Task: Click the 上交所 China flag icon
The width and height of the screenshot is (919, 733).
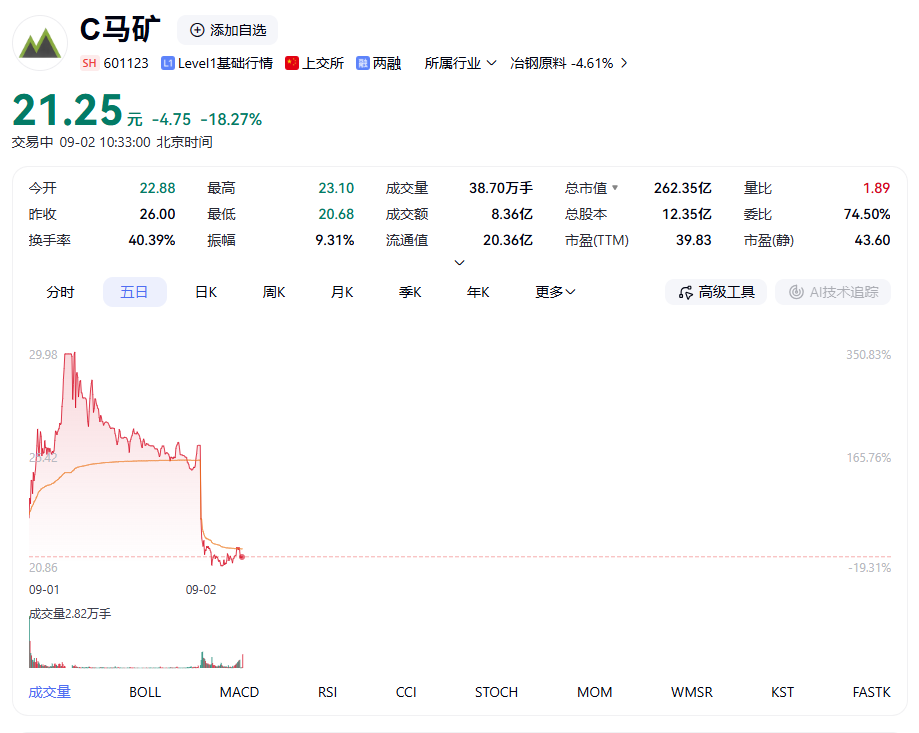Action: [292, 63]
